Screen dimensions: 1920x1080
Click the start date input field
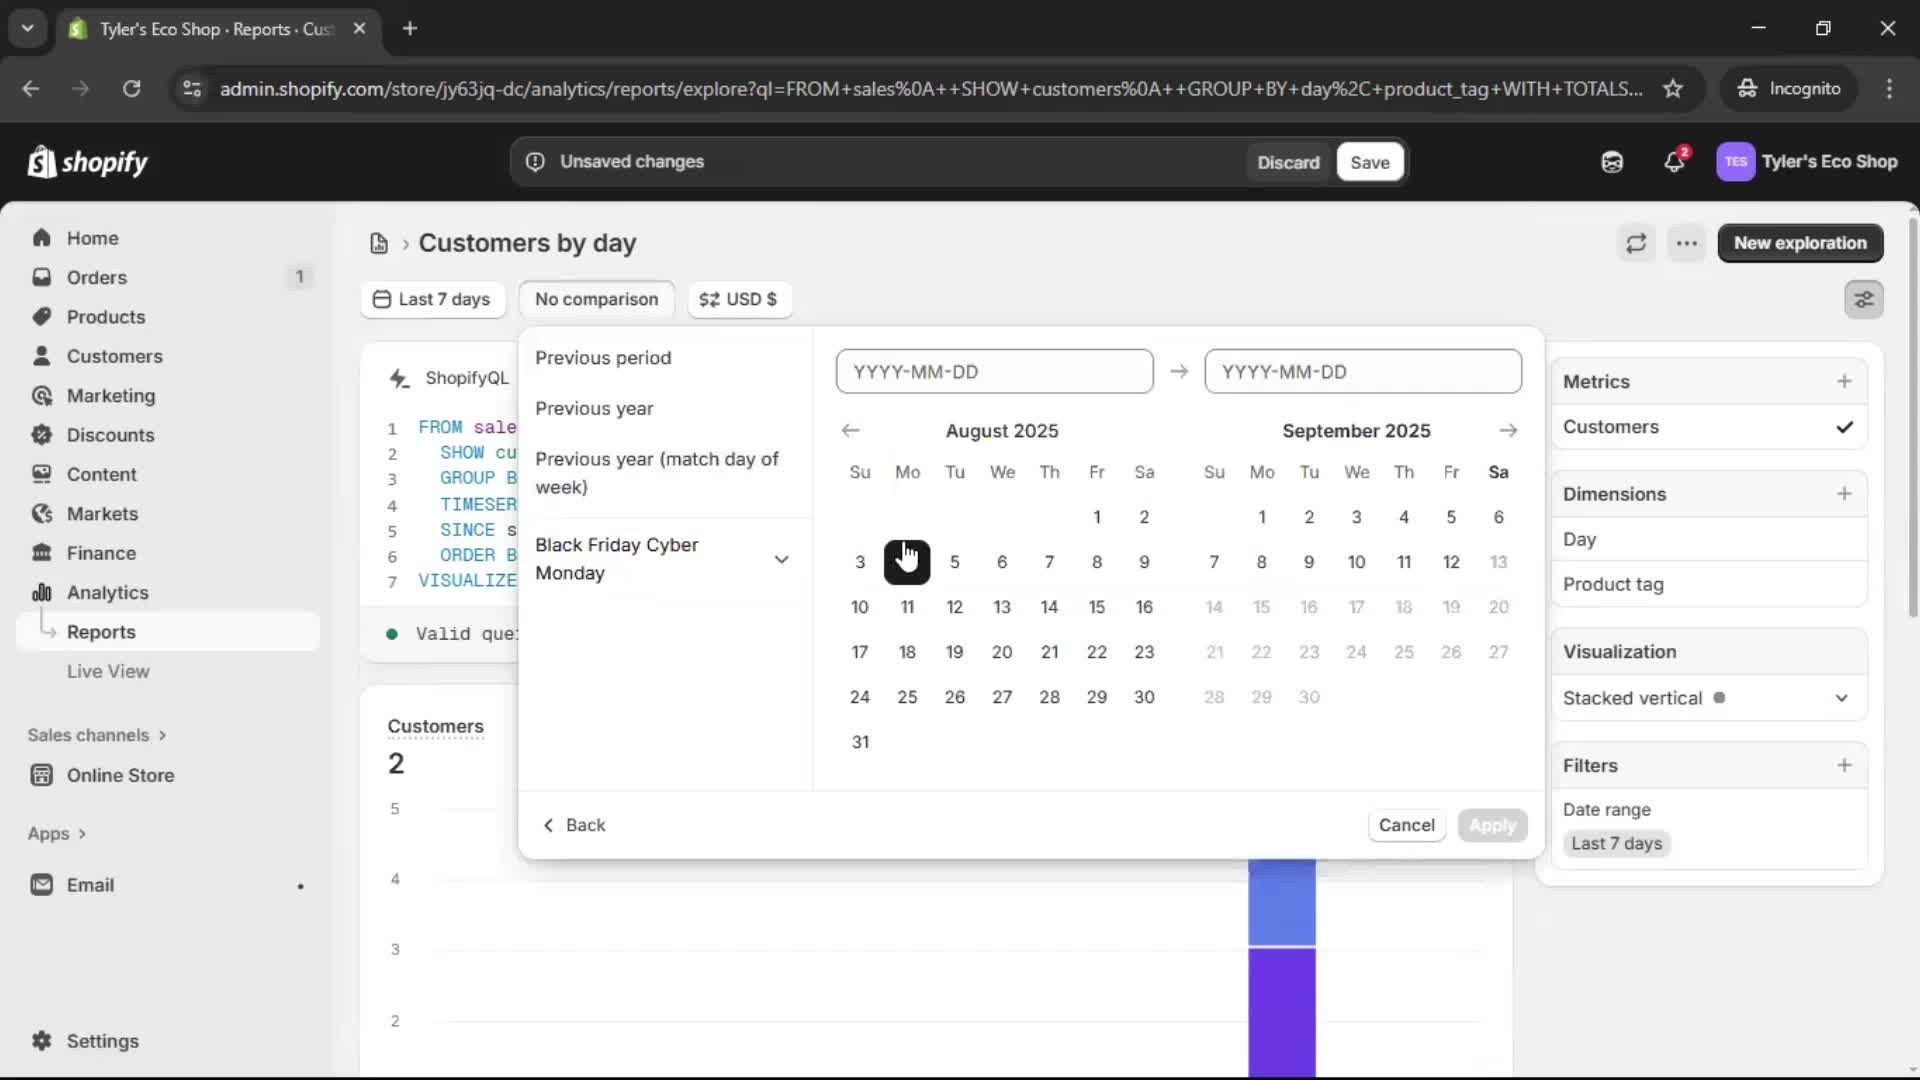(x=994, y=371)
